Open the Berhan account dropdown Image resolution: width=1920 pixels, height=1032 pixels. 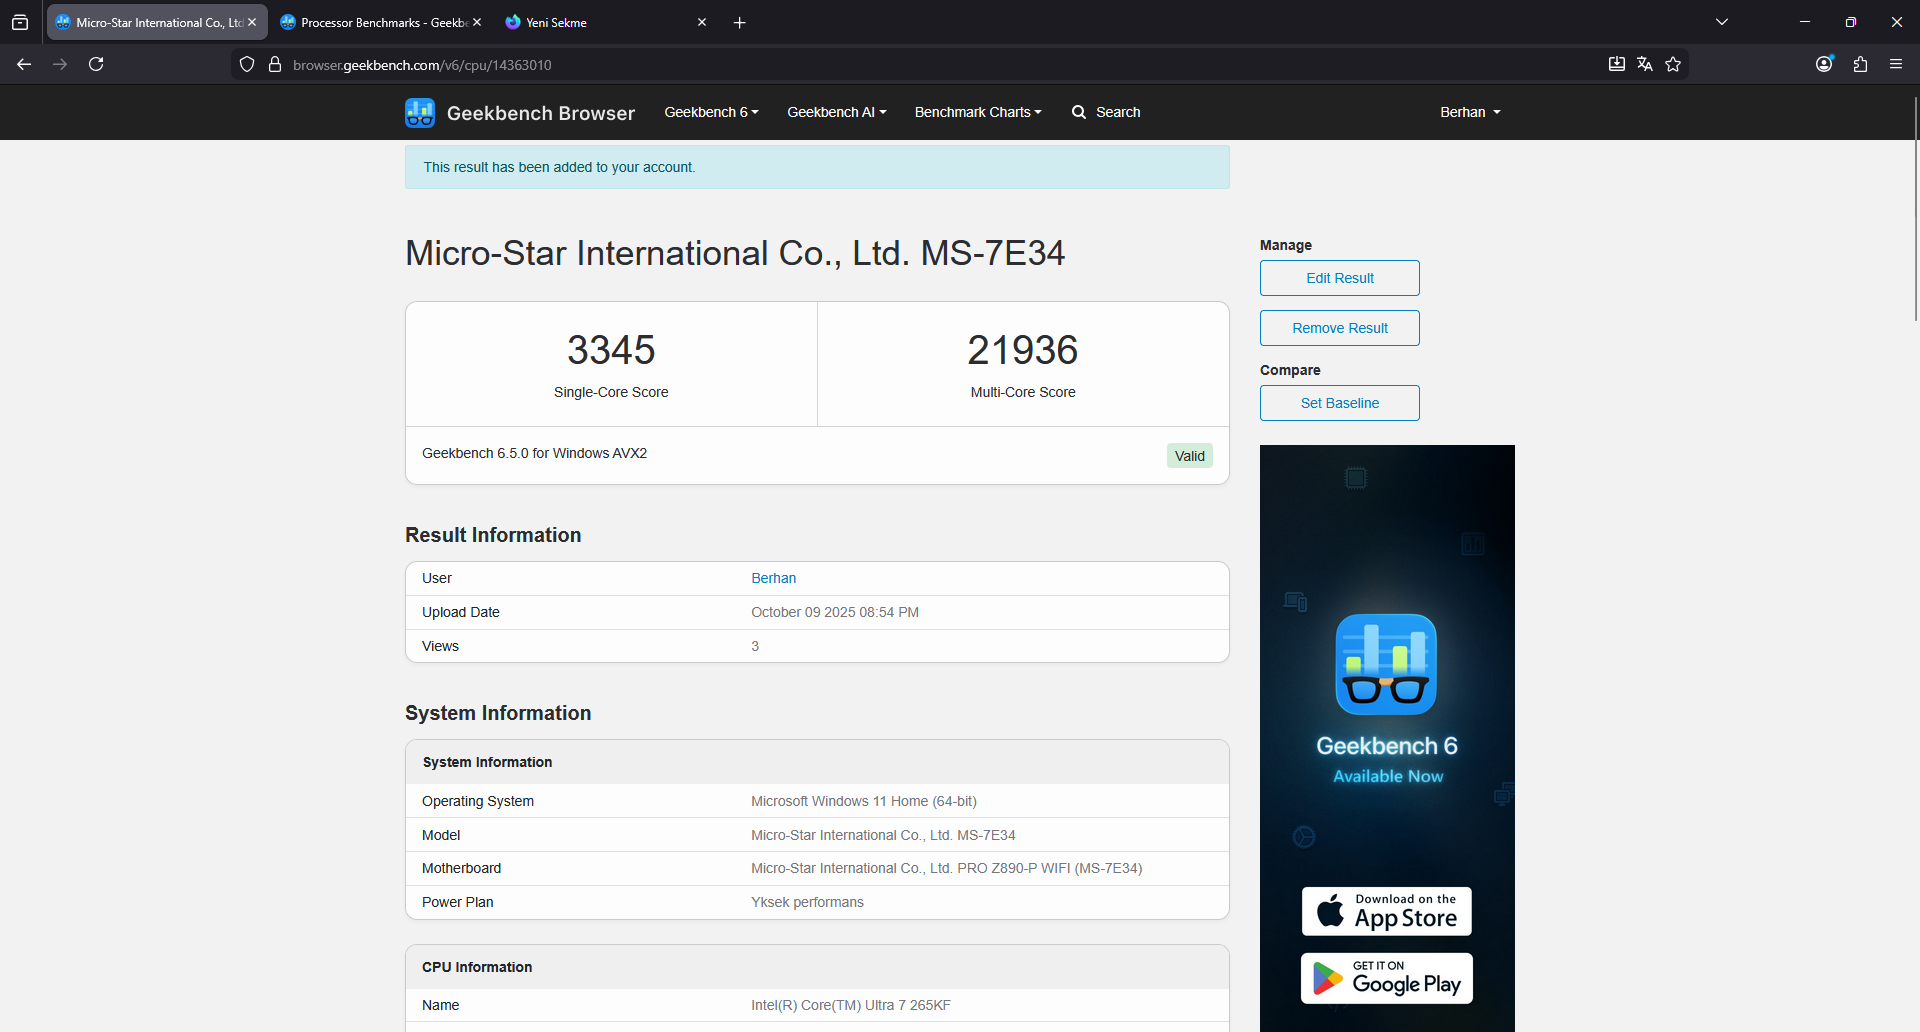(1470, 112)
